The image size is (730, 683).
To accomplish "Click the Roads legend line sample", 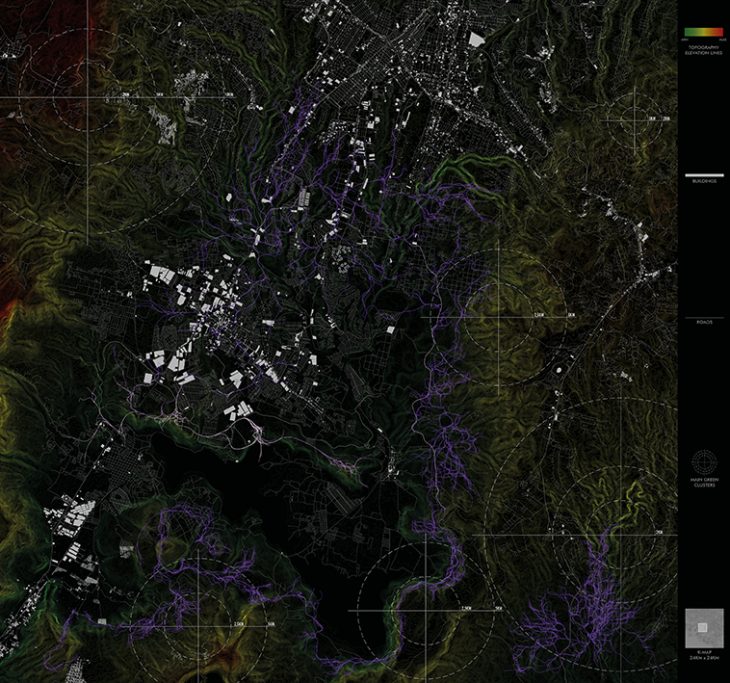I will [703, 318].
